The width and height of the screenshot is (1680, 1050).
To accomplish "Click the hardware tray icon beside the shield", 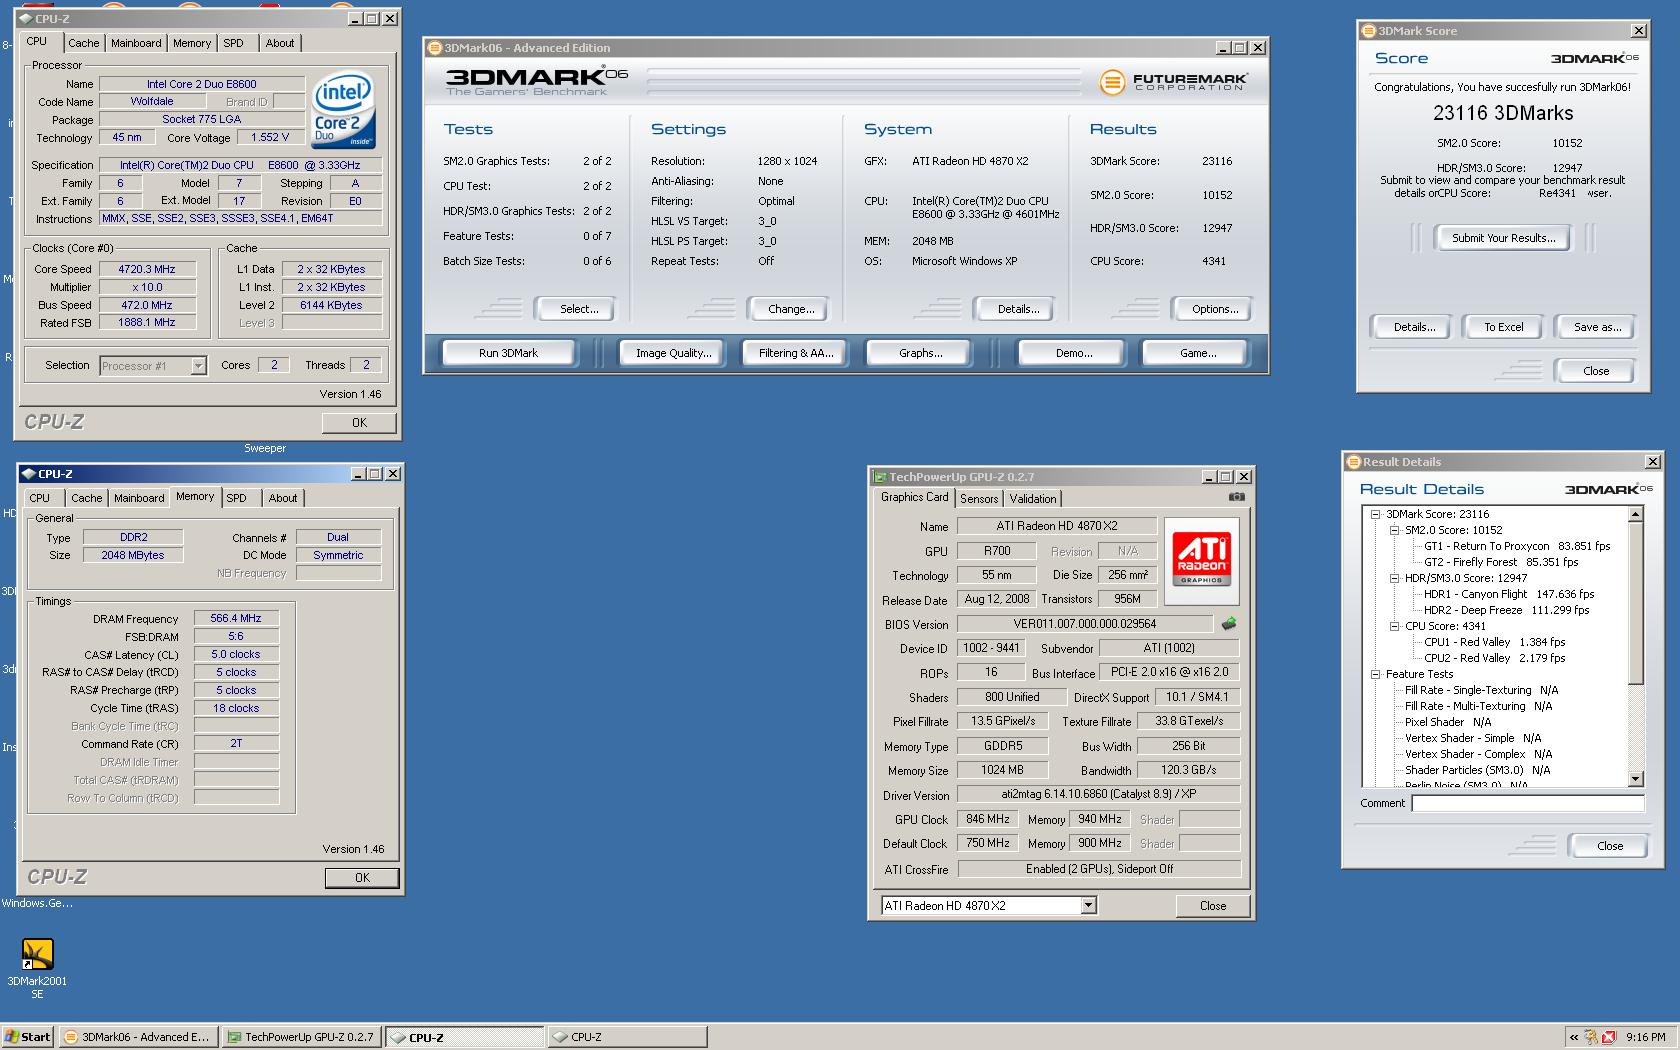I will coord(1590,1037).
